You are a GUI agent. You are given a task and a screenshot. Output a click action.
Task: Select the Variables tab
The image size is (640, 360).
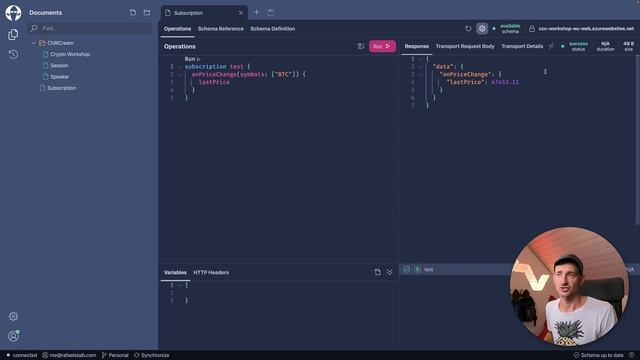pos(175,272)
